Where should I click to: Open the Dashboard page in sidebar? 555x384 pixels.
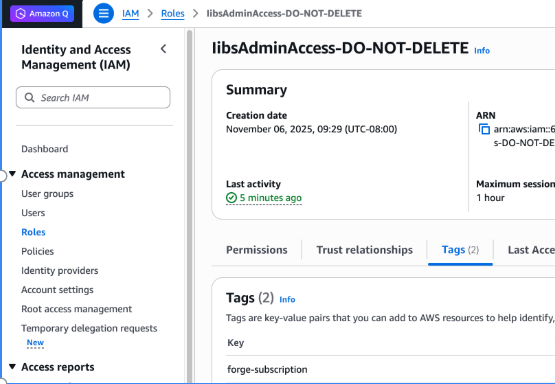tap(45, 149)
